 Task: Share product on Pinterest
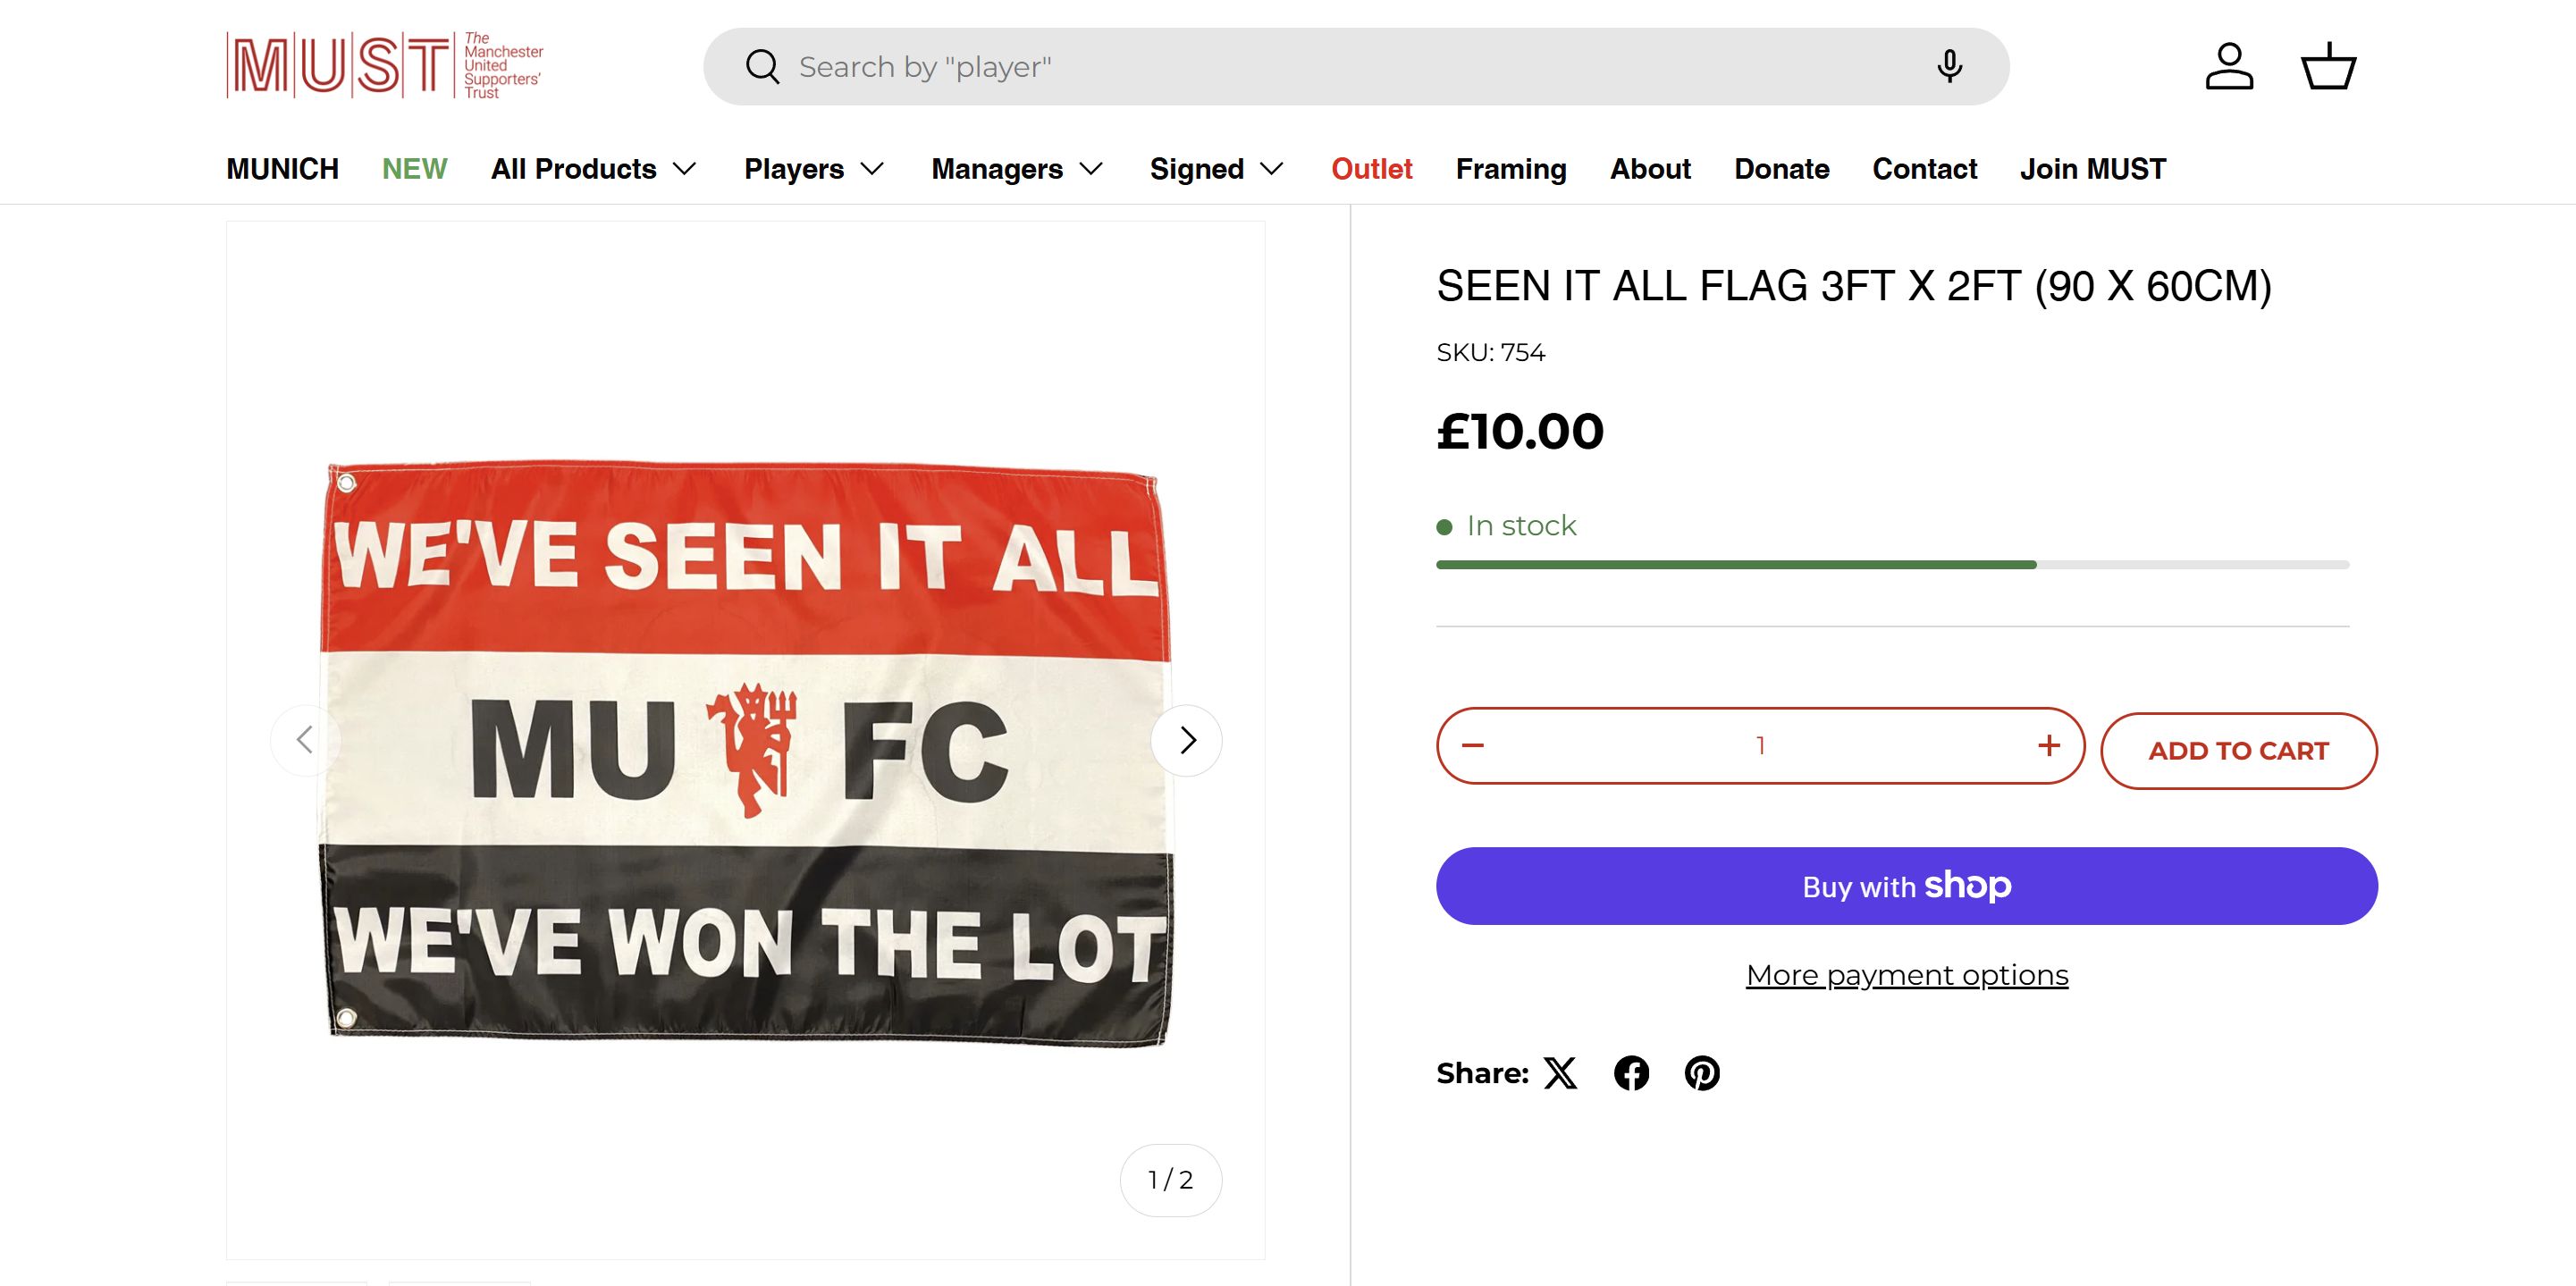pos(1702,1073)
